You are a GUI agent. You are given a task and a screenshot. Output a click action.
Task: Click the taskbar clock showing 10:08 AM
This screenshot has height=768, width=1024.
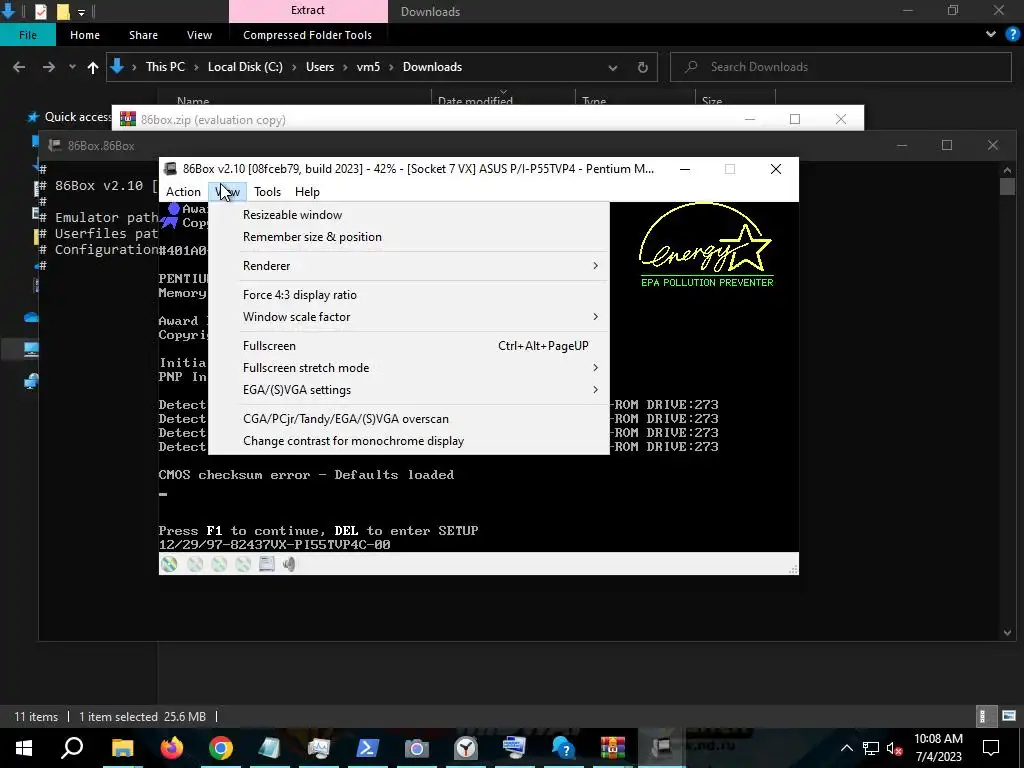pyautogui.click(x=938, y=748)
